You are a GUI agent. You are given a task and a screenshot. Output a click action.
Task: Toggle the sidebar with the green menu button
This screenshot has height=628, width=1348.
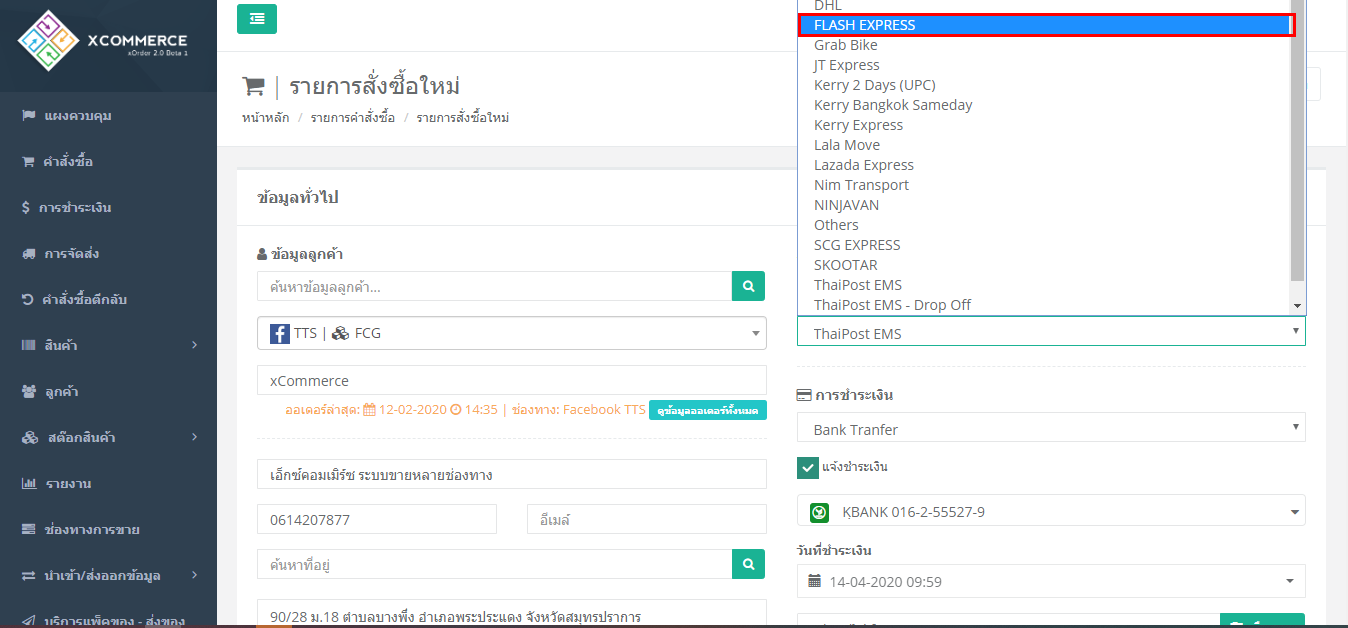[x=257, y=19]
